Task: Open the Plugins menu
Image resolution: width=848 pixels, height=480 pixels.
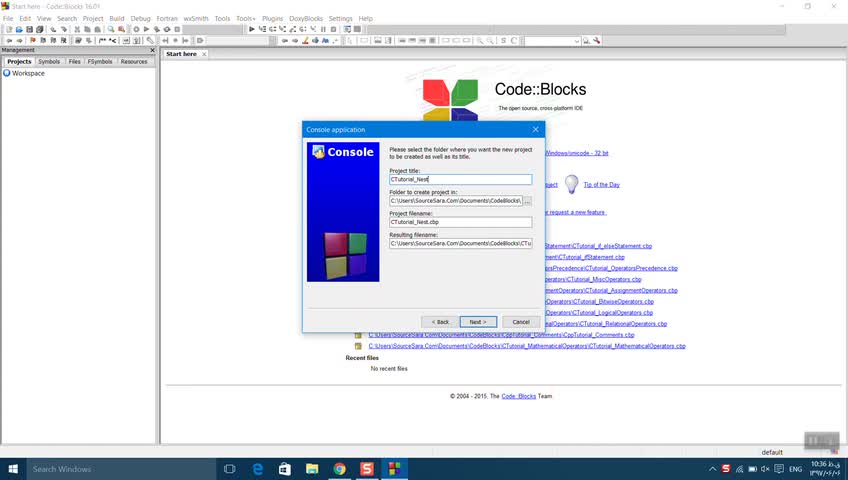Action: pyautogui.click(x=272, y=18)
